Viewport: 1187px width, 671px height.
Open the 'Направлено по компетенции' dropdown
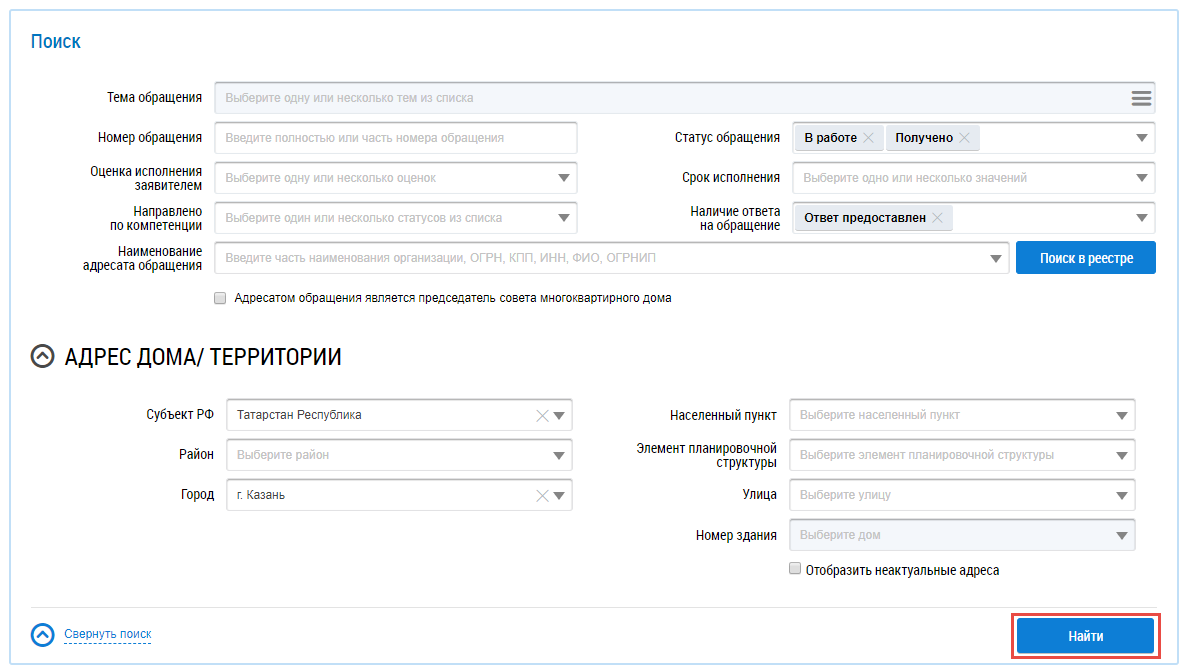click(564, 218)
